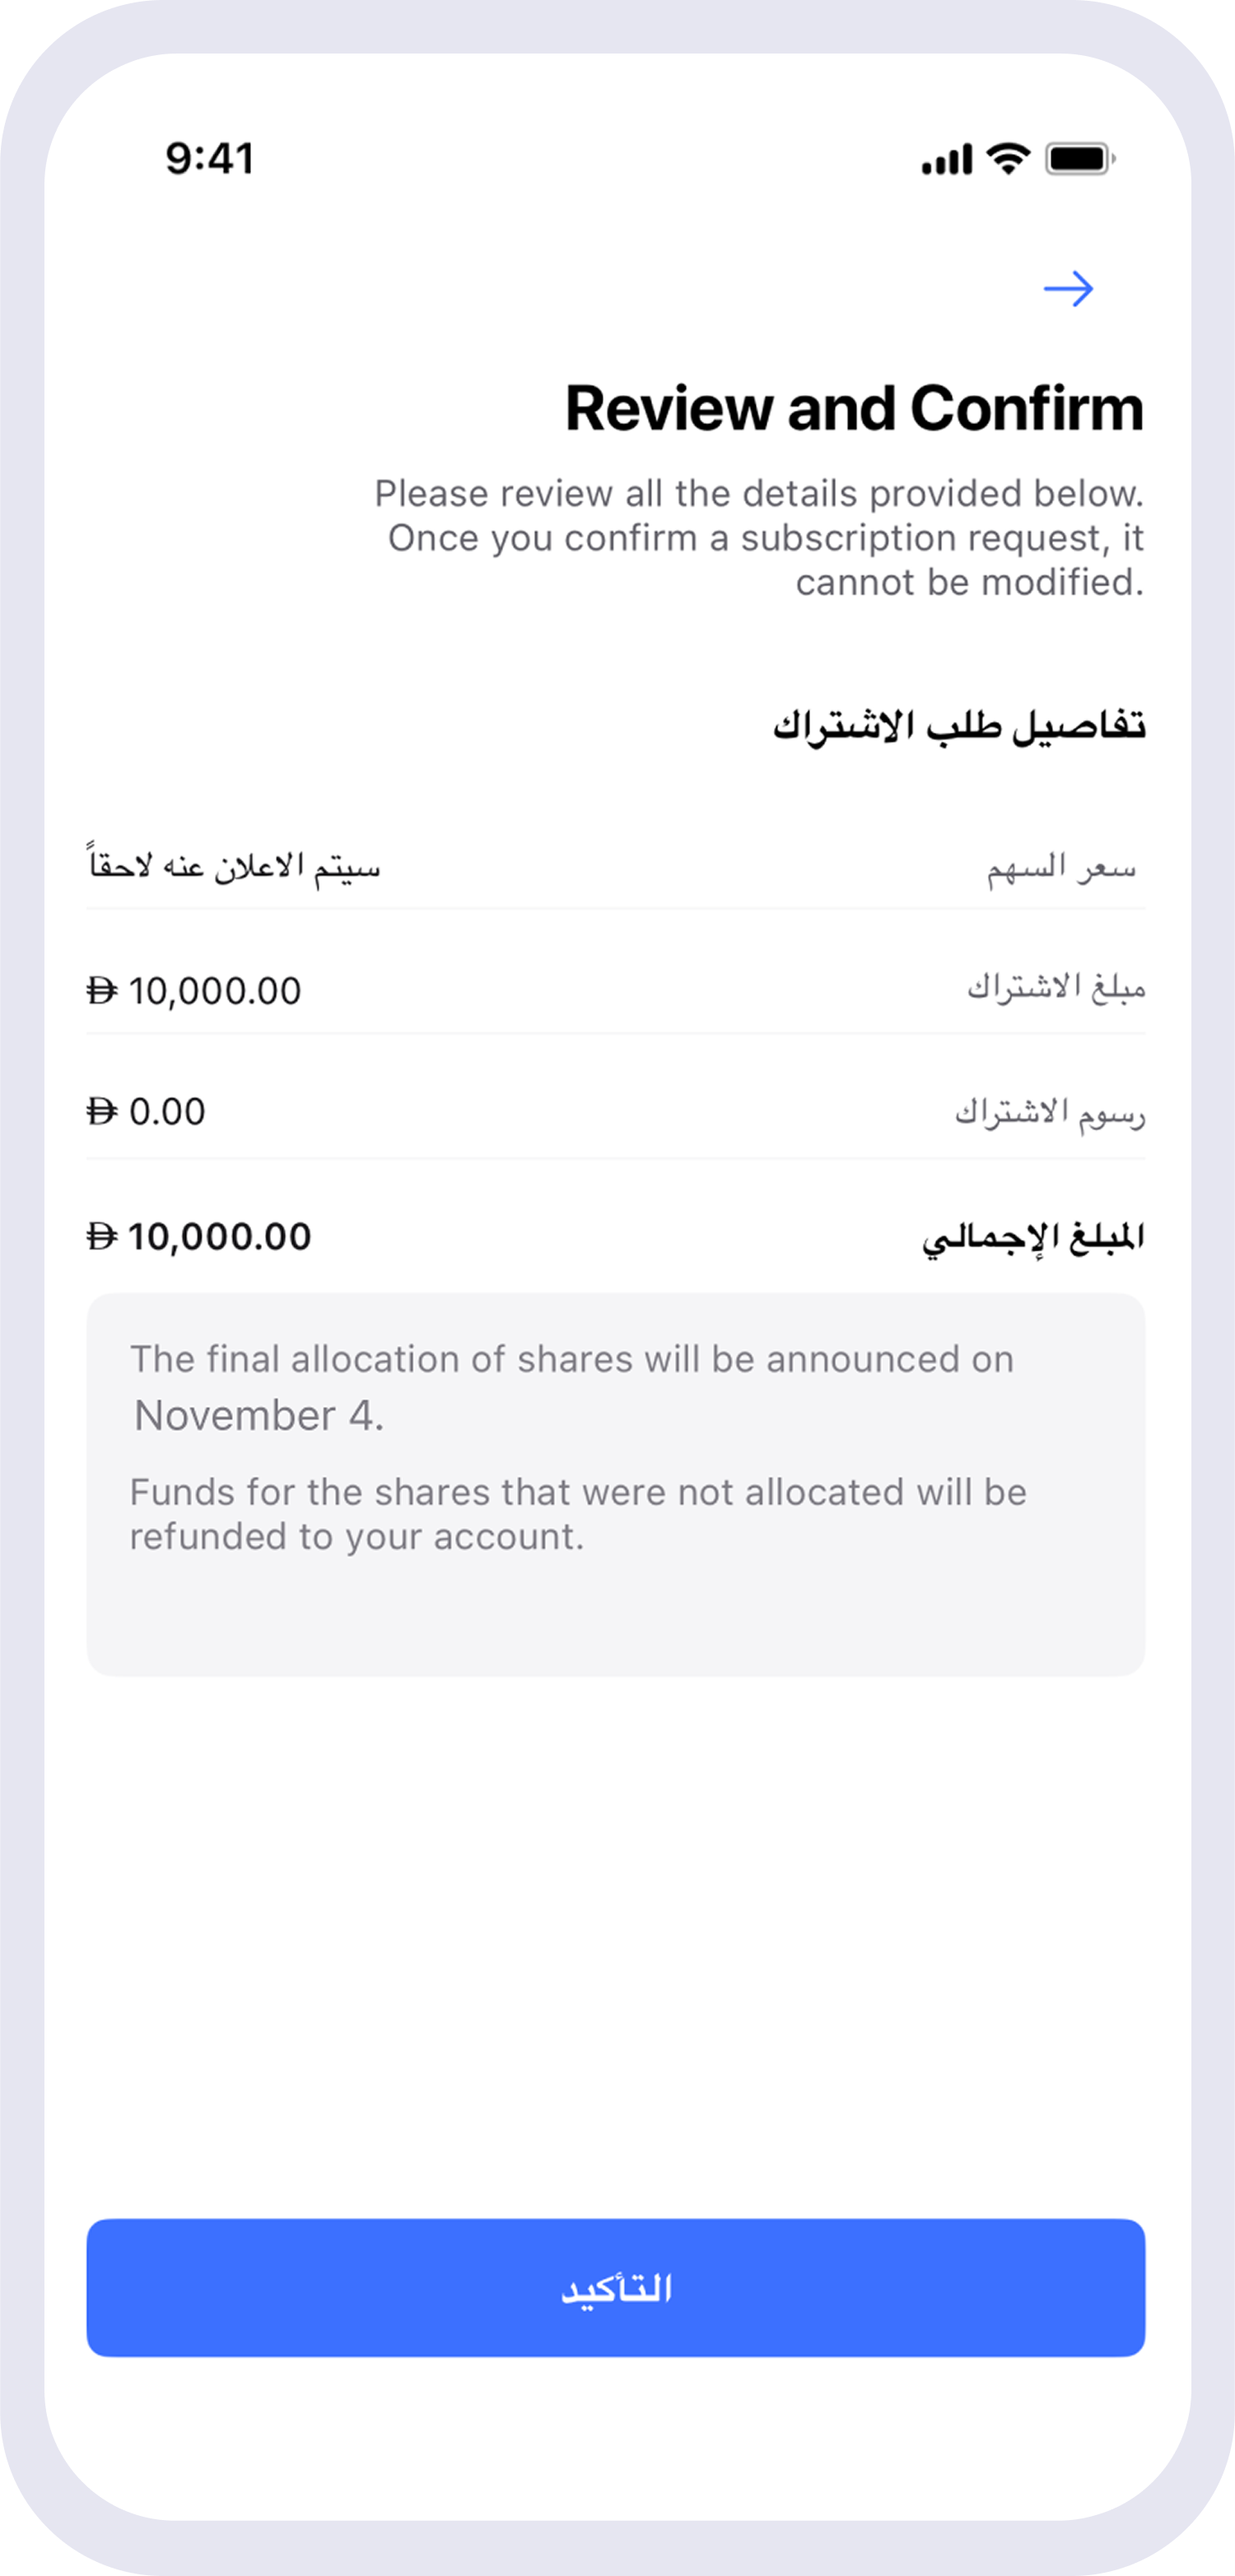Screen dimensions: 1235x2576
Task: Click the cellular signal strength icon
Action: point(946,160)
